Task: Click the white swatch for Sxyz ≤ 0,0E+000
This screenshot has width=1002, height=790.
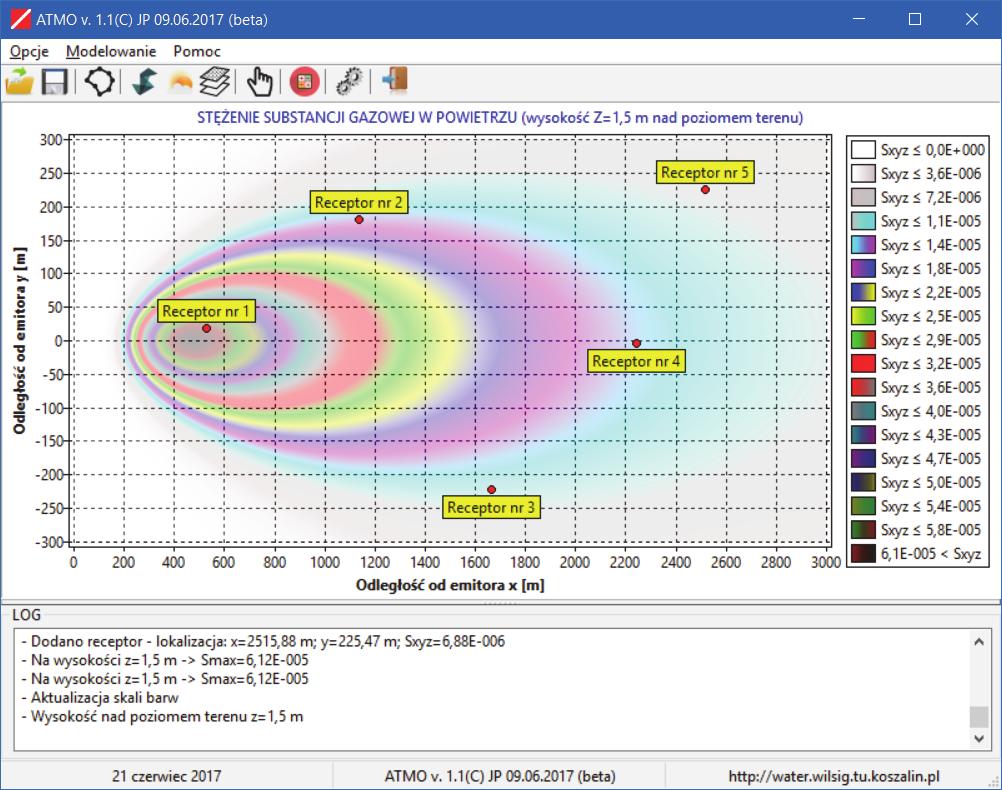Action: [x=863, y=150]
